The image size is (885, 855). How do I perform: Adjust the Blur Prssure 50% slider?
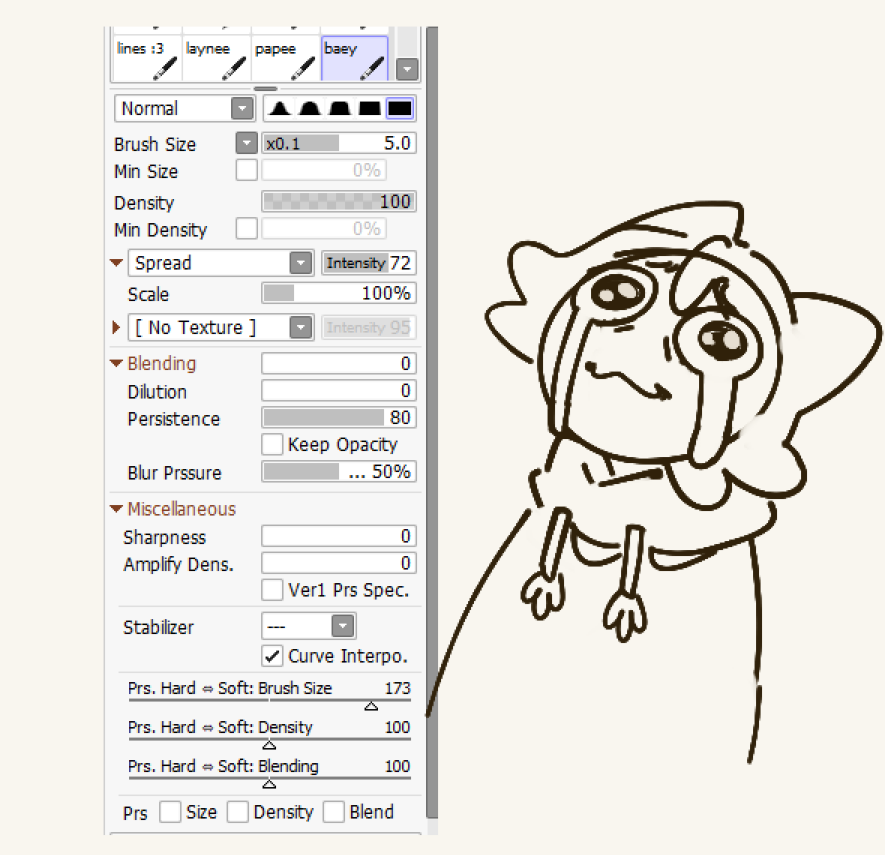(x=339, y=472)
